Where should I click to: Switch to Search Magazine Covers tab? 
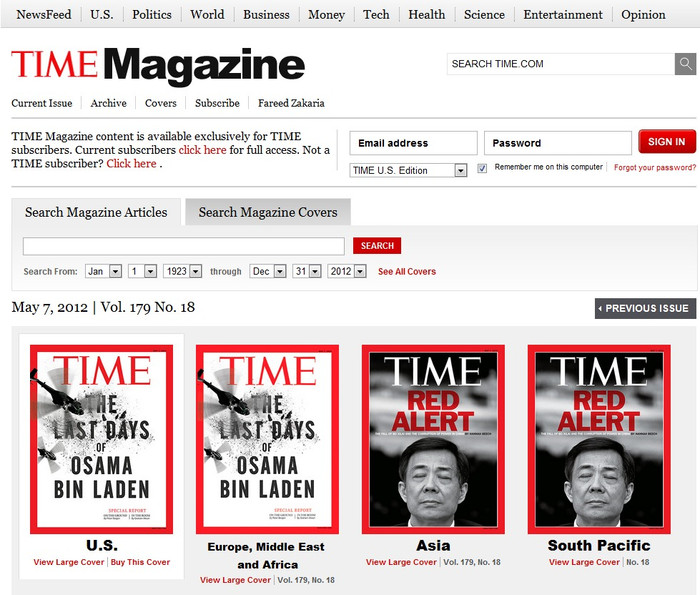(268, 212)
